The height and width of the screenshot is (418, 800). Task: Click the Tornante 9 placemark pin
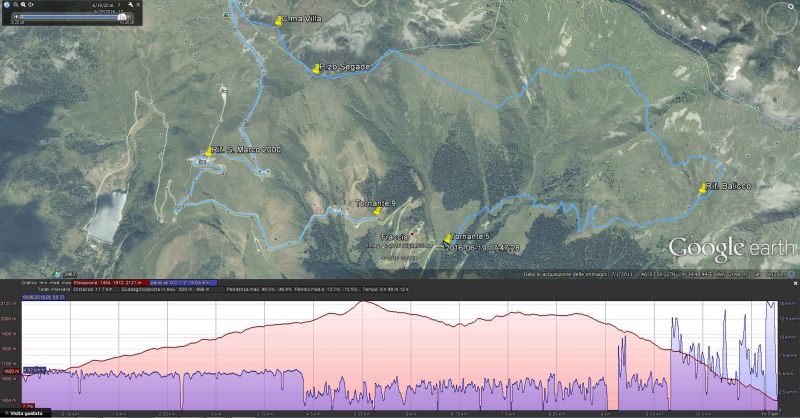(x=378, y=211)
